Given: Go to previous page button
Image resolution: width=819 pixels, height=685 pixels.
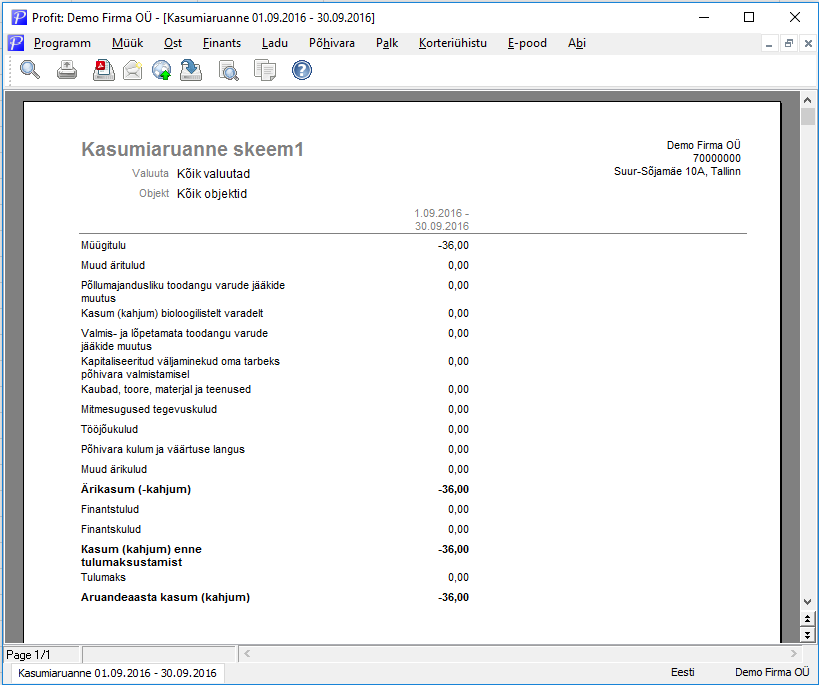Looking at the screenshot, I should click(x=808, y=619).
